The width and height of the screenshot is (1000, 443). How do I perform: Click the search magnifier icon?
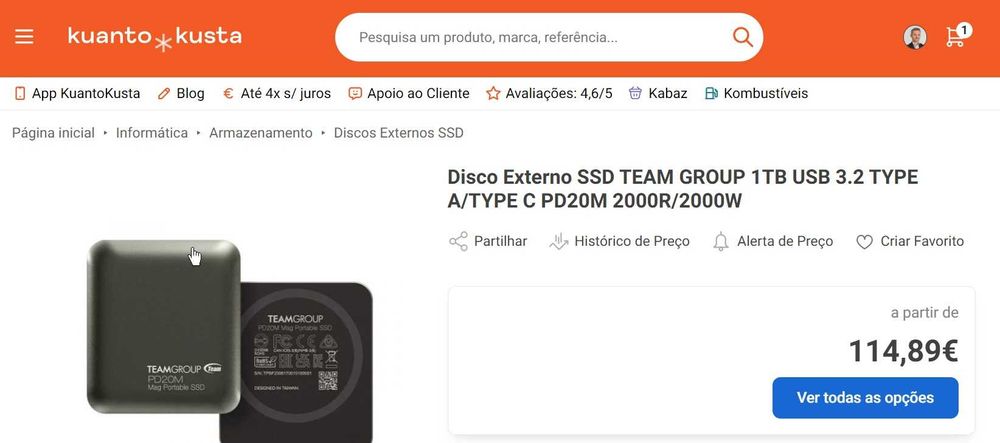[x=742, y=37]
